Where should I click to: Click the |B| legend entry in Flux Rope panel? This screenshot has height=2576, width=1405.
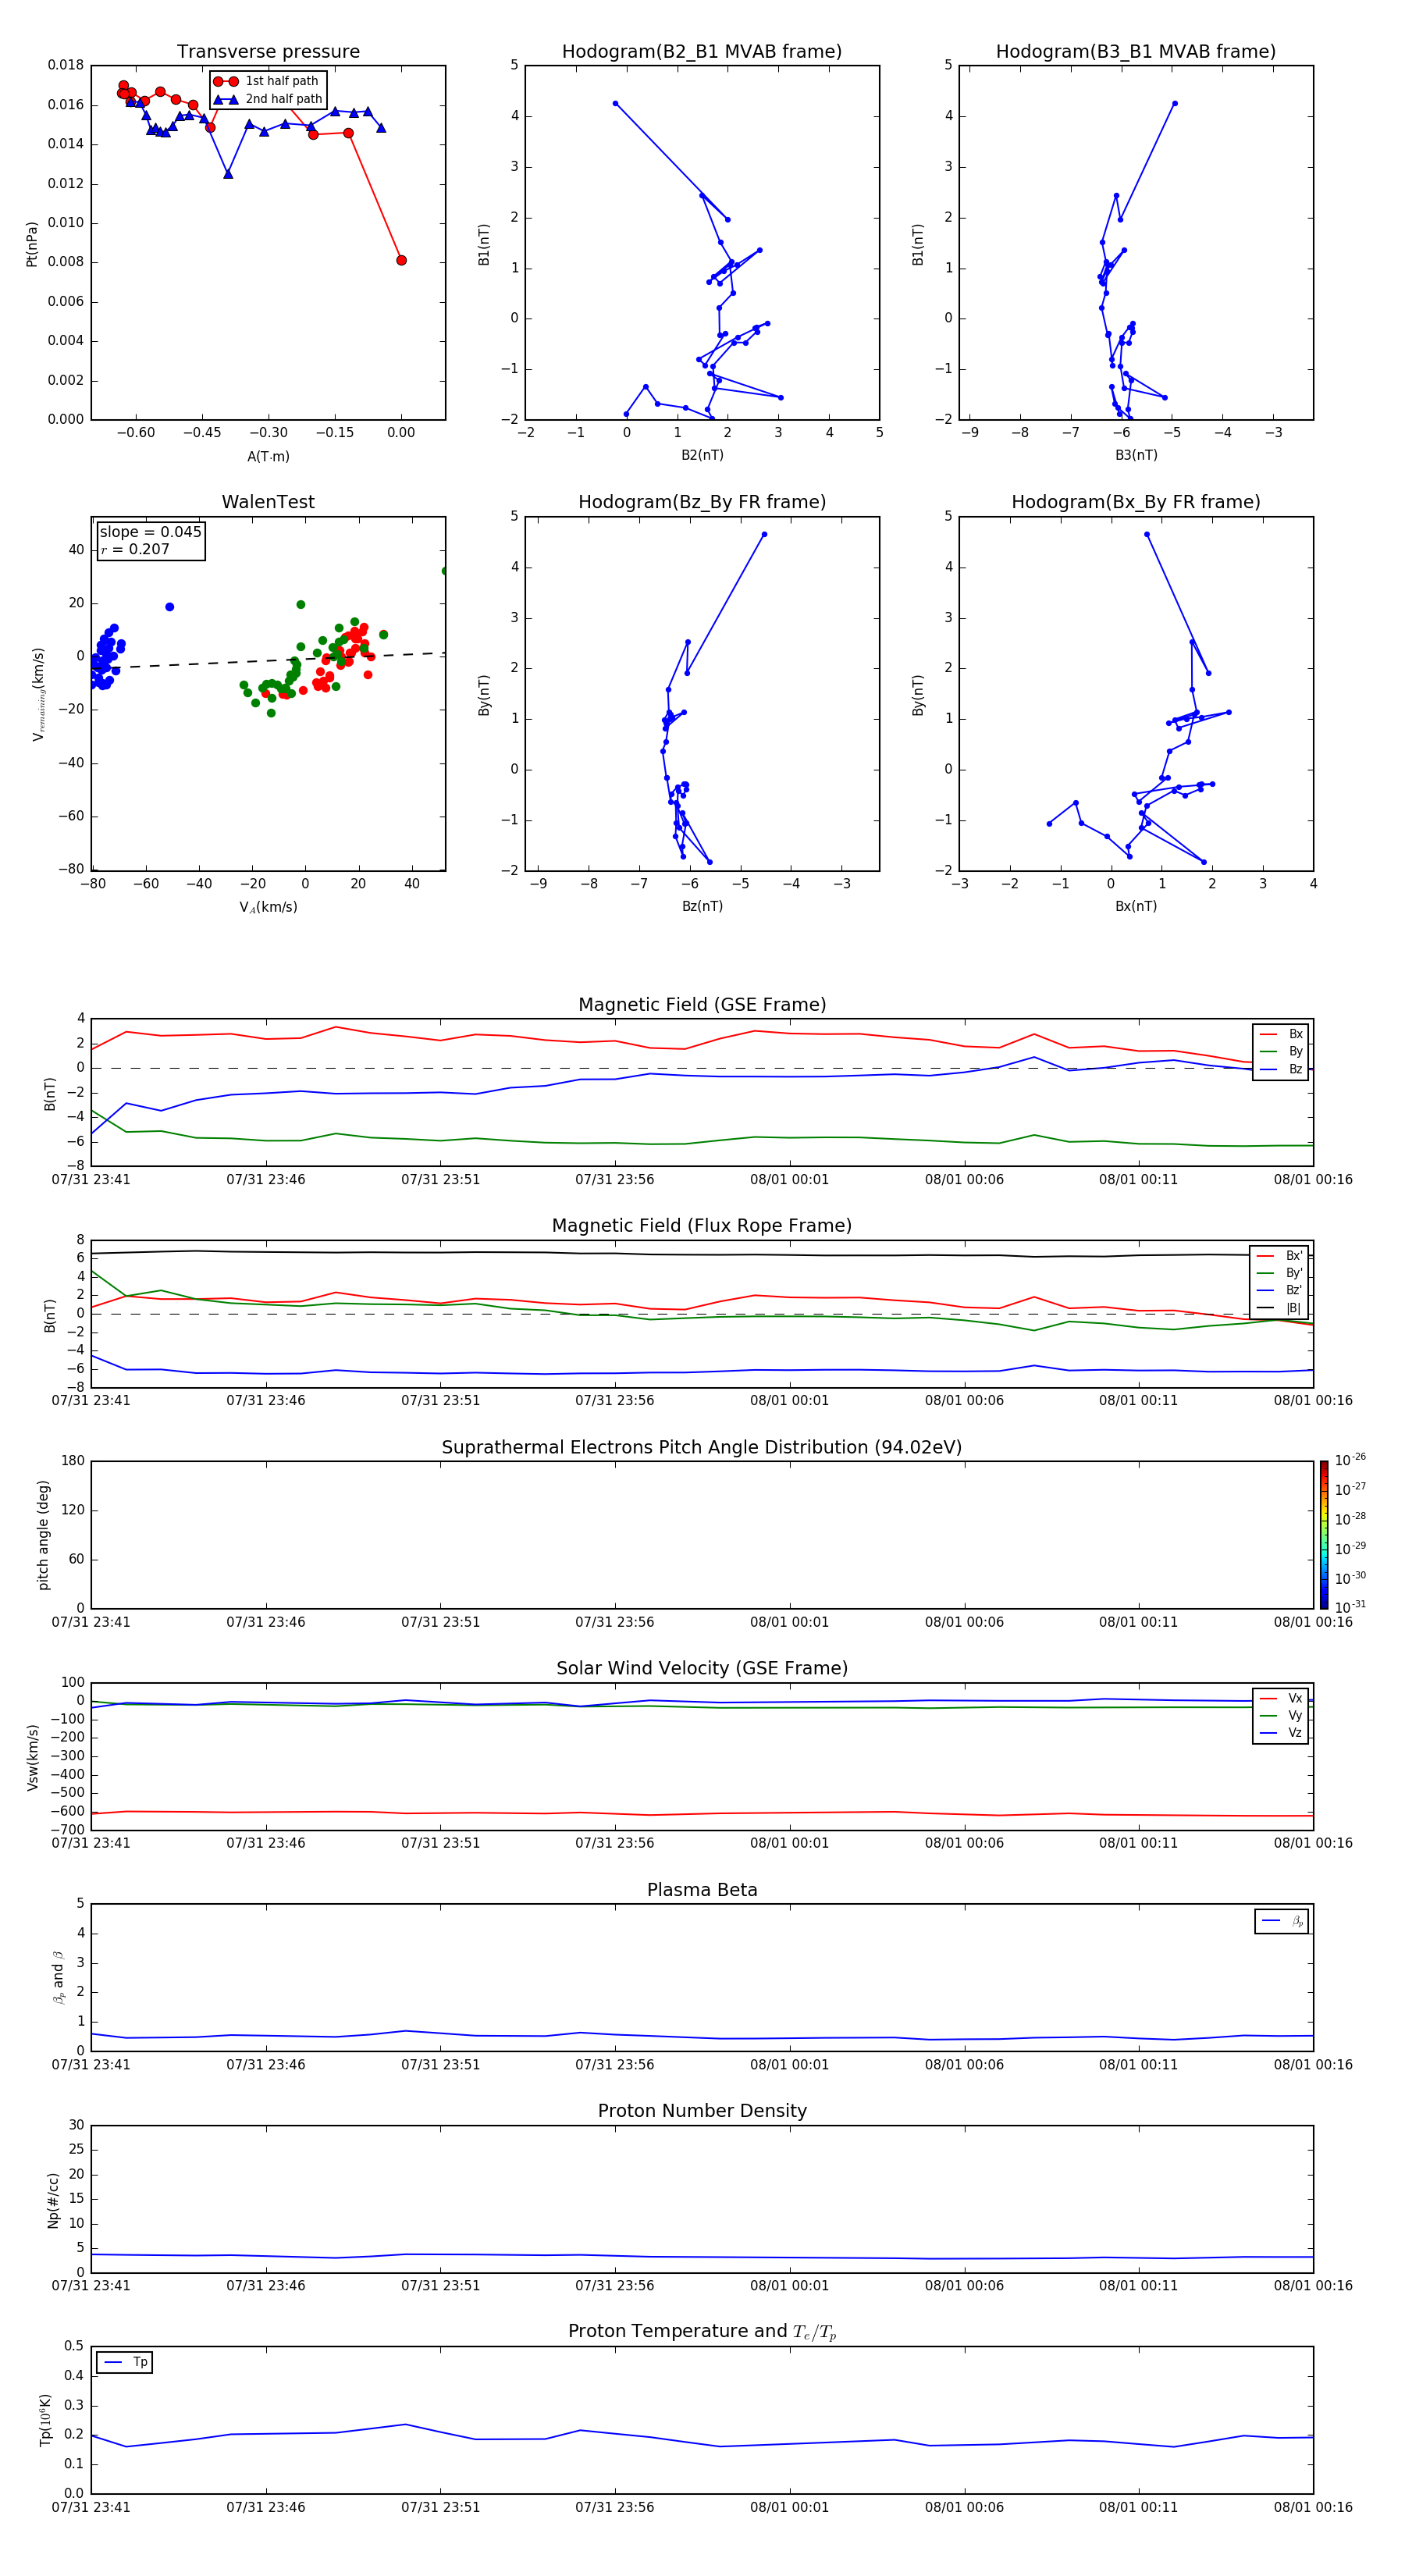click(1280, 1308)
